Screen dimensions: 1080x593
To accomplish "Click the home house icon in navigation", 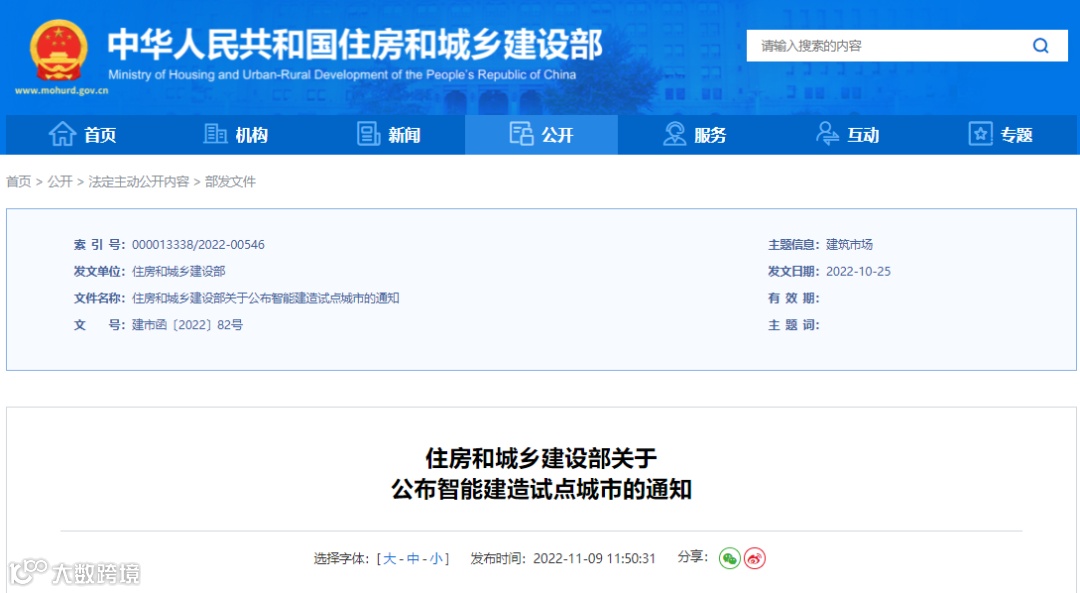I will point(62,134).
